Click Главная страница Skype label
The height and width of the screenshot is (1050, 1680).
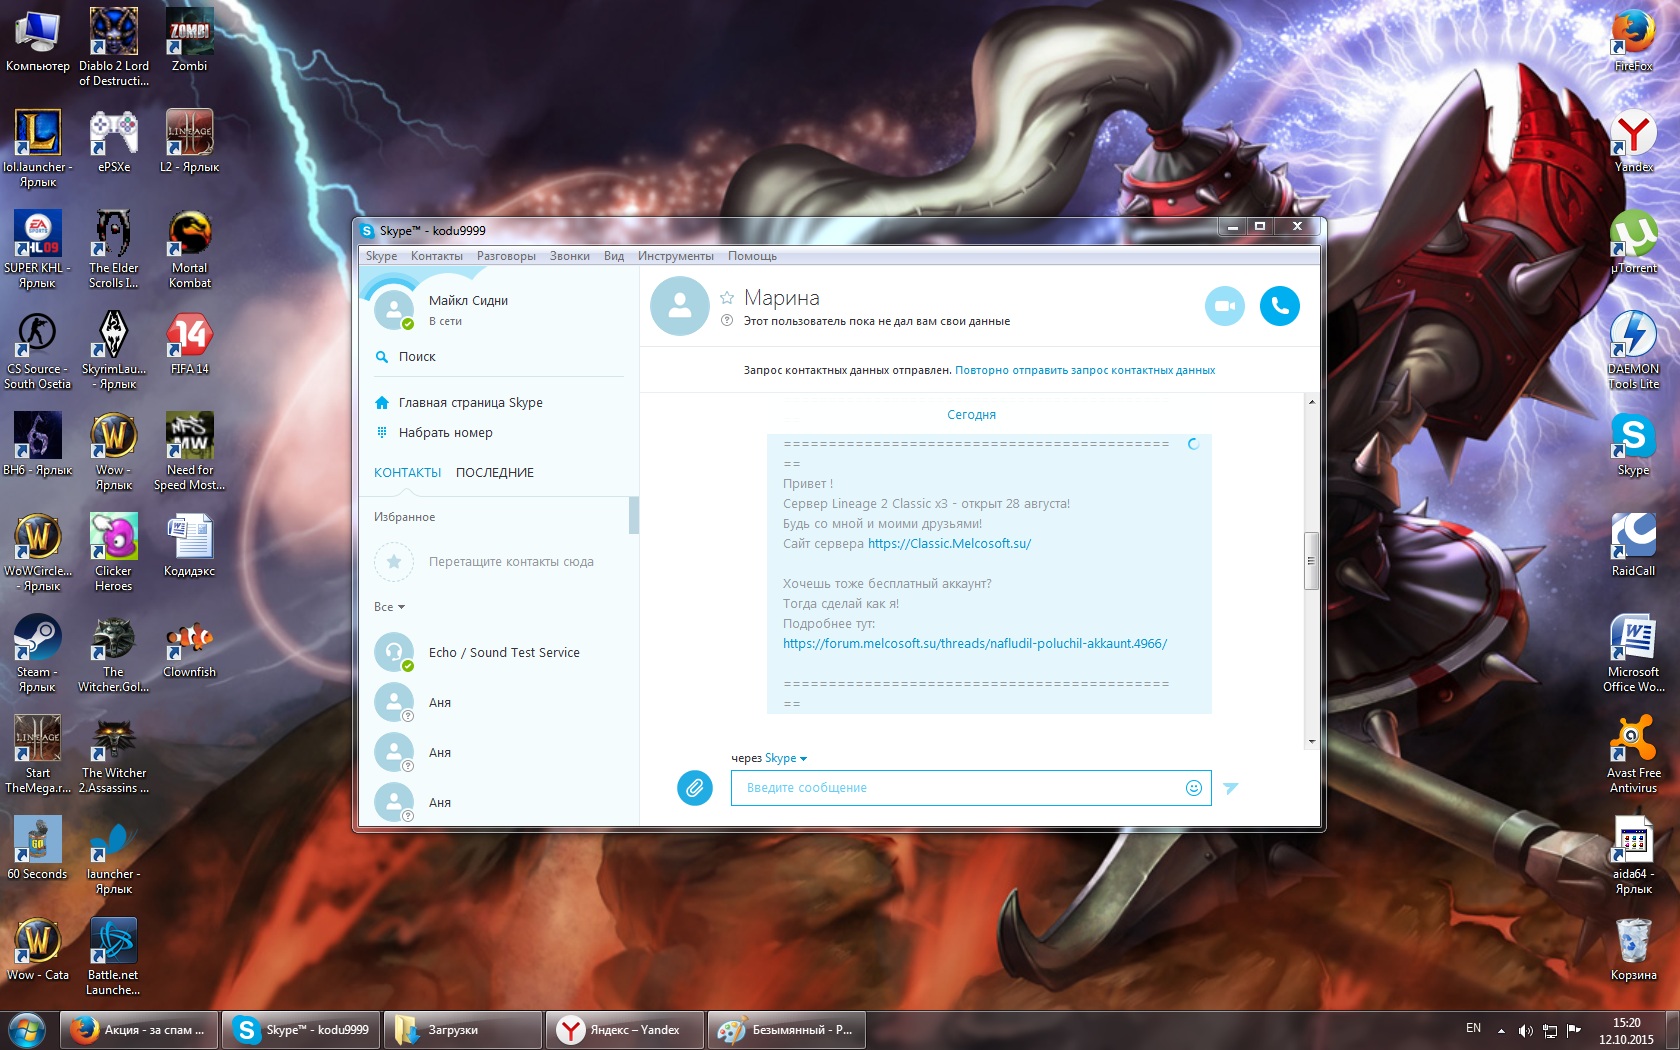coord(471,403)
